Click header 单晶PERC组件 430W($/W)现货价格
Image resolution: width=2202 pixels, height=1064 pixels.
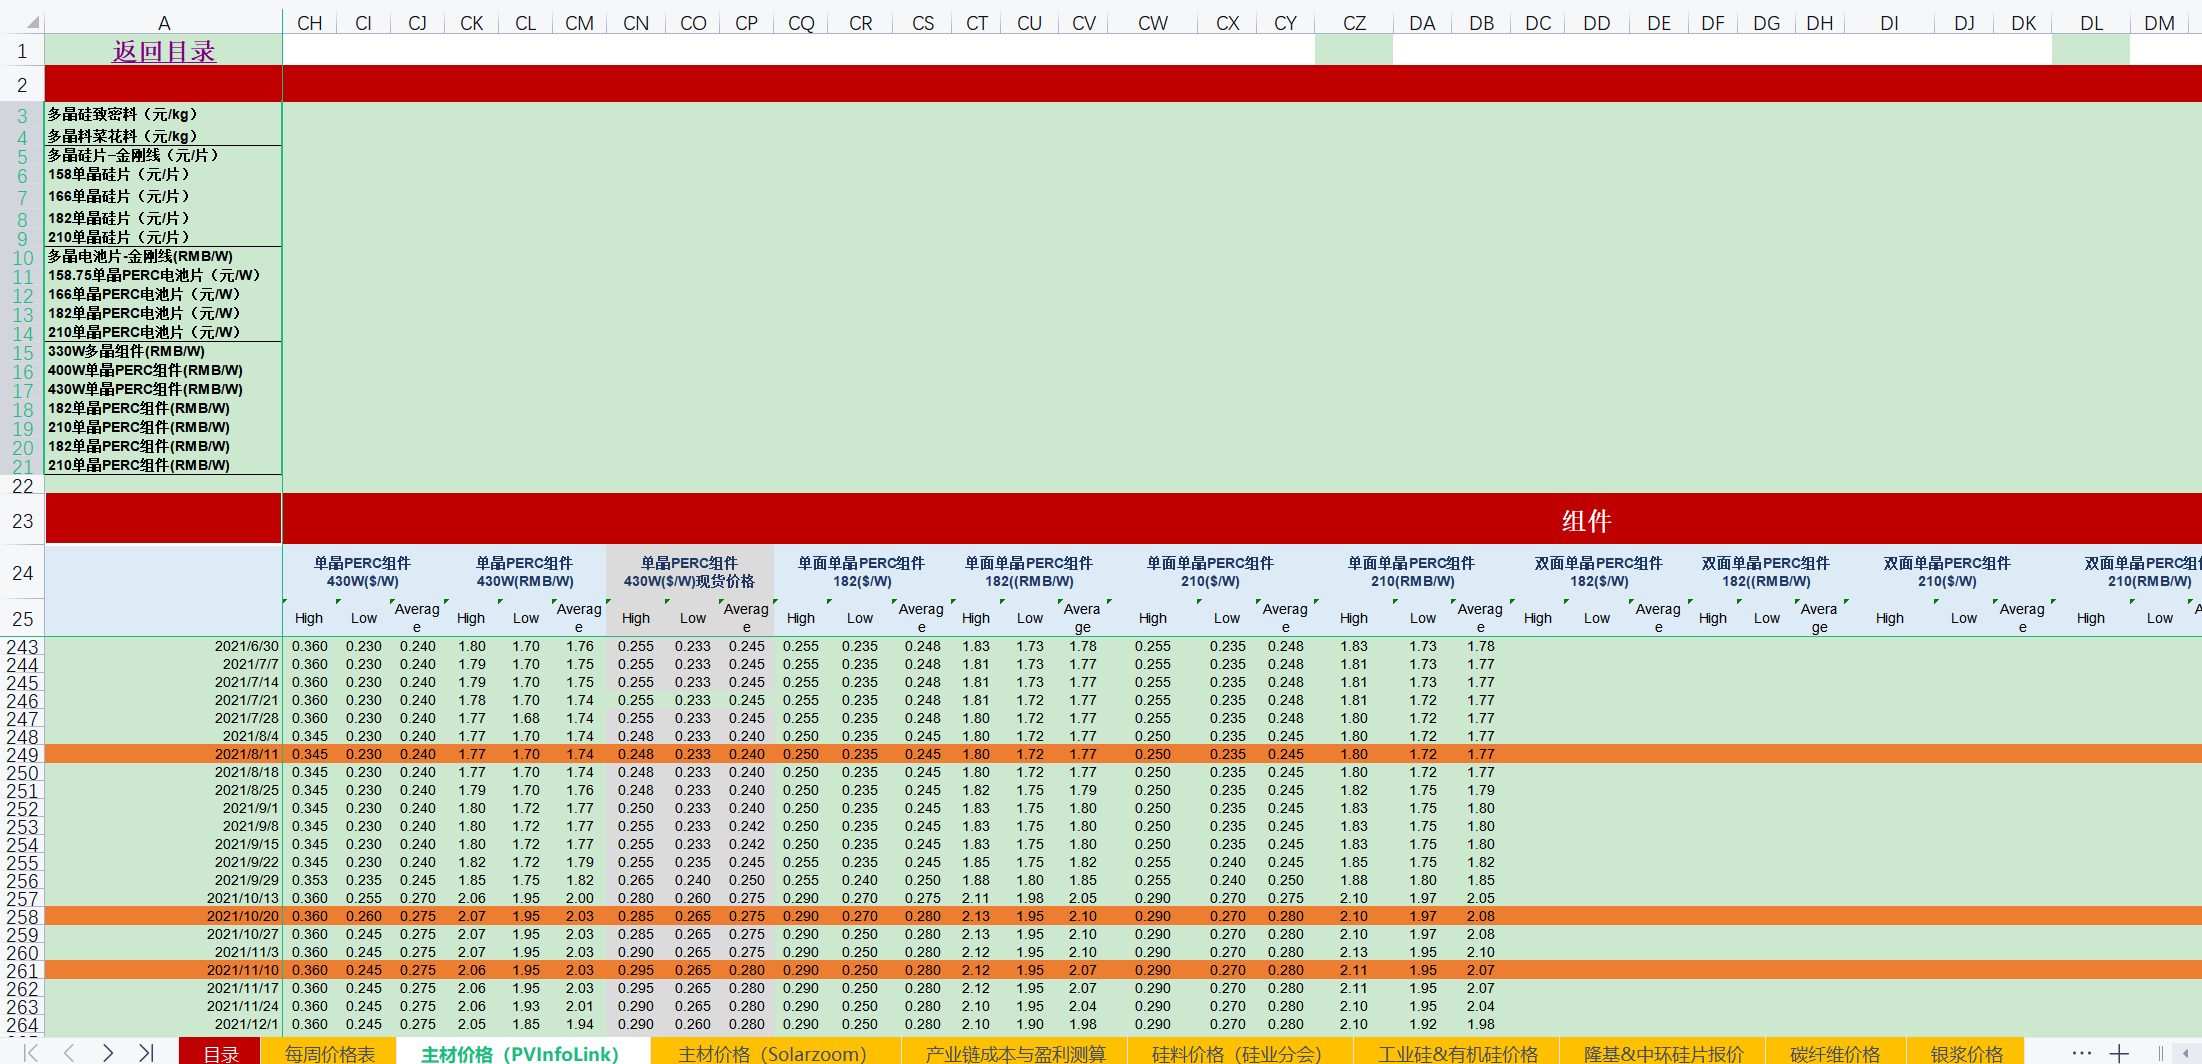tap(690, 572)
